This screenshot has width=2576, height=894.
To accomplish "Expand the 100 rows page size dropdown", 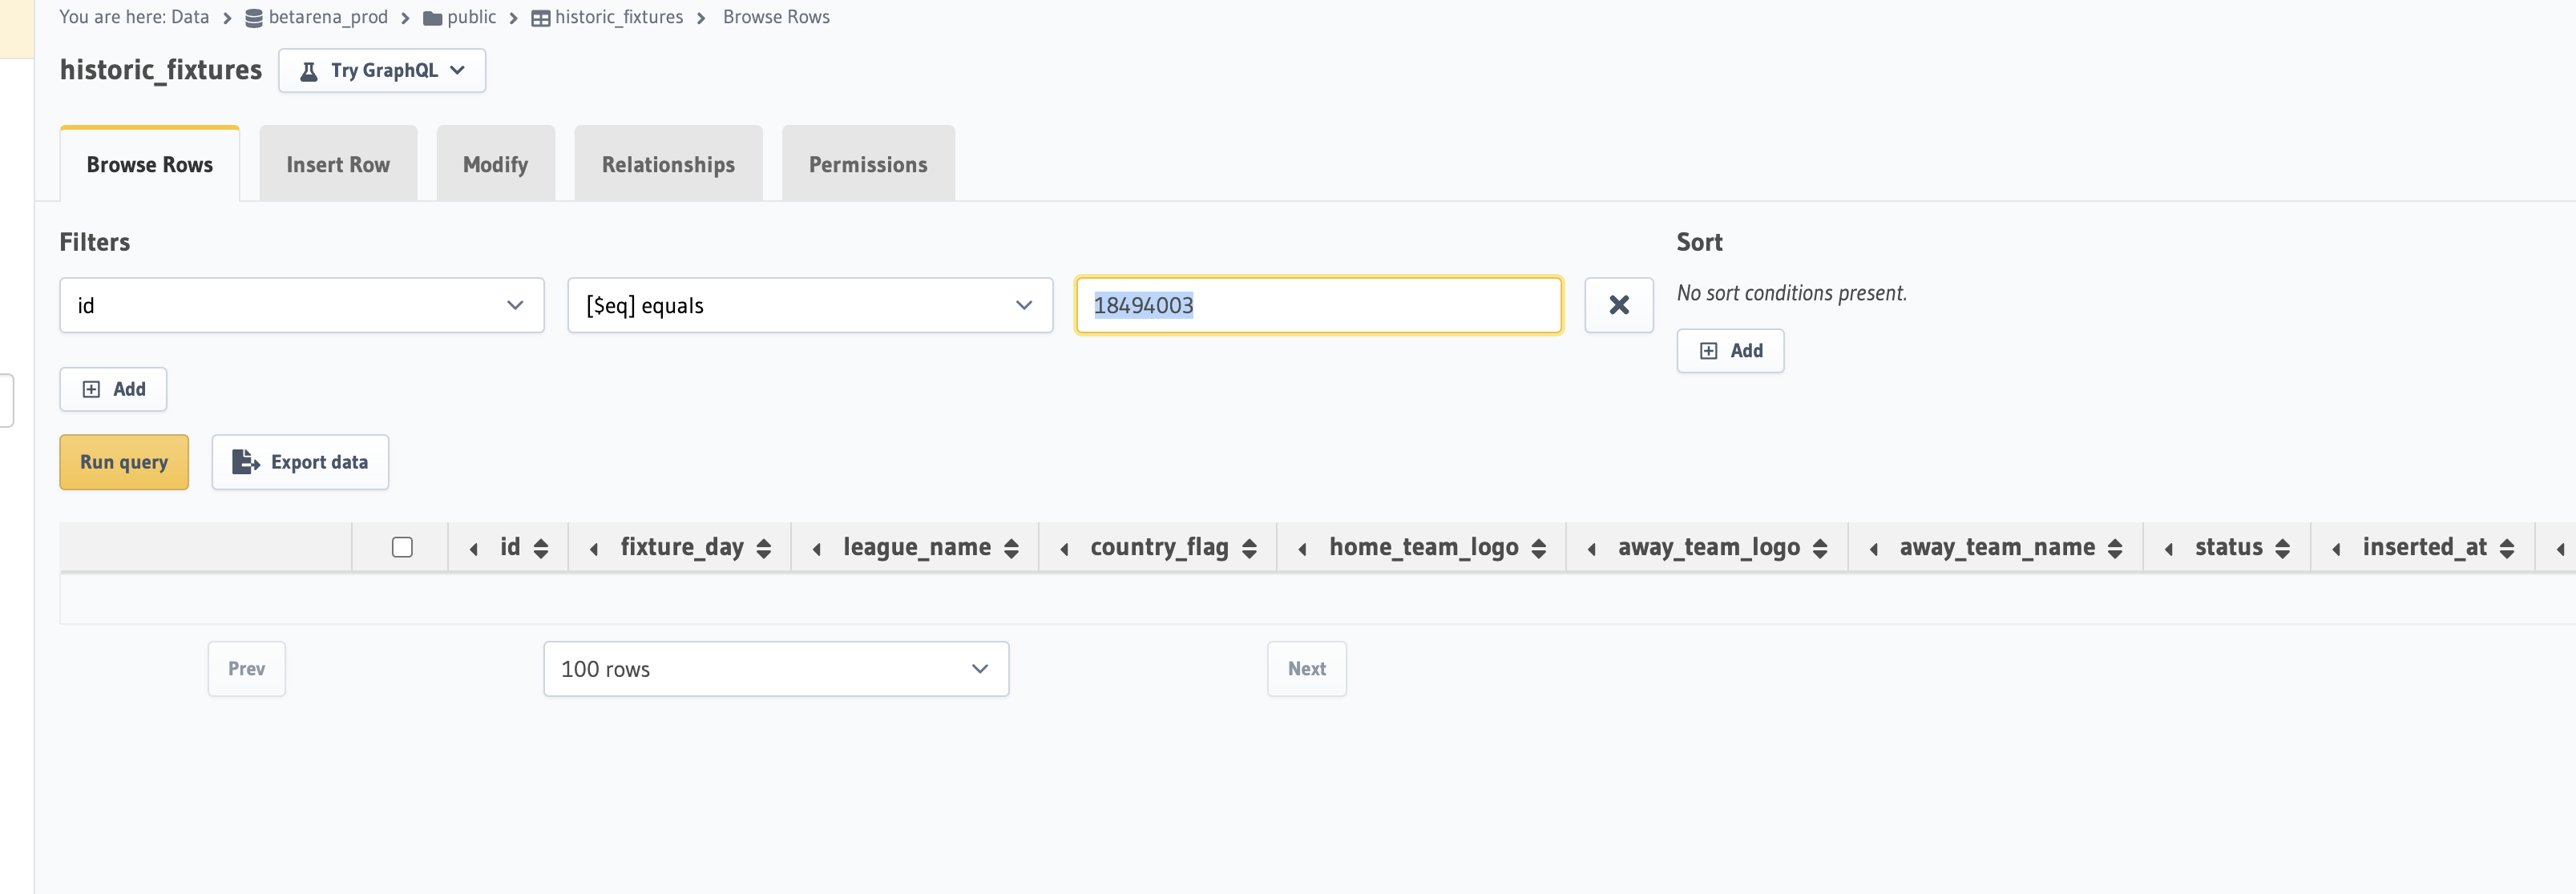I will [x=775, y=669].
